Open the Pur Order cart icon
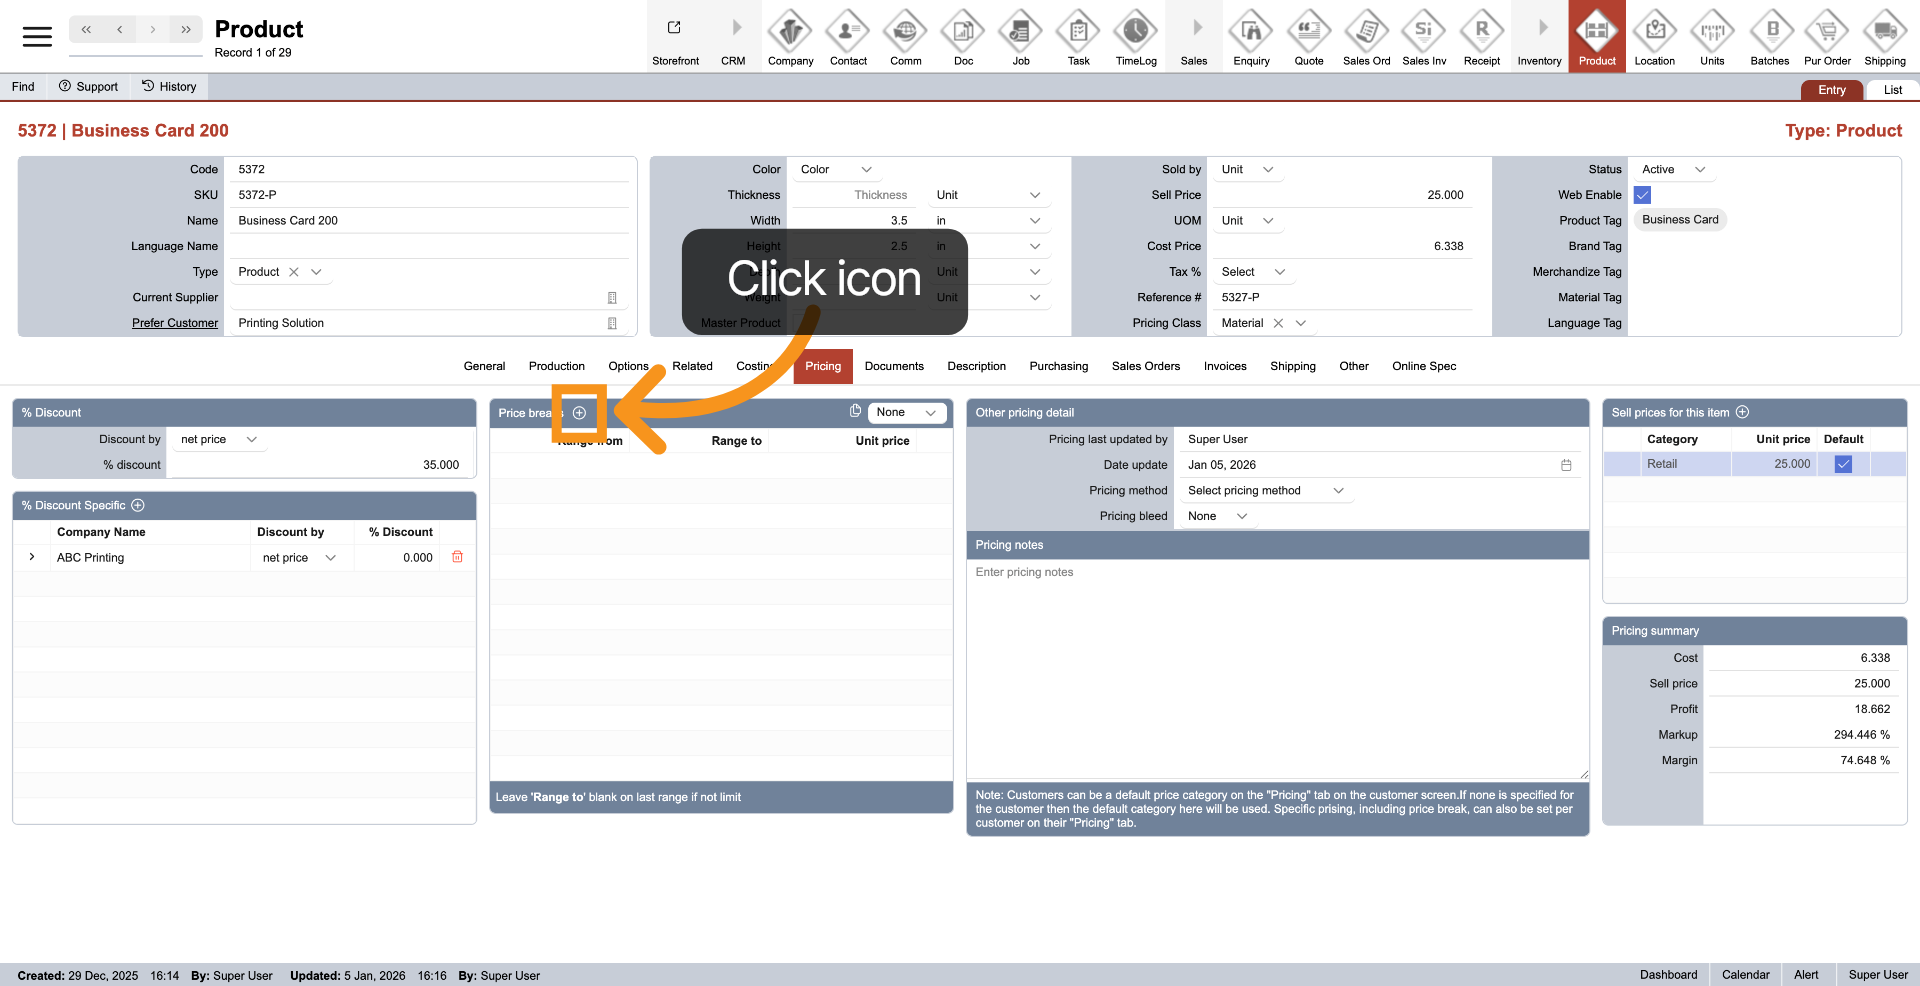This screenshot has width=1920, height=986. point(1826,33)
